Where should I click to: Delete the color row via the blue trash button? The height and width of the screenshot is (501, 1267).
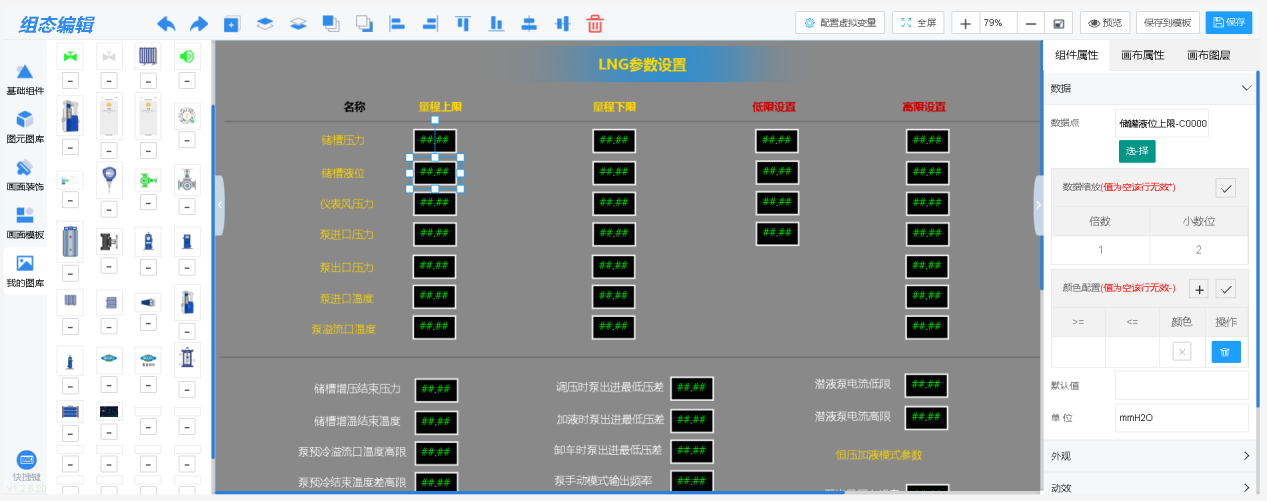[x=1226, y=351]
